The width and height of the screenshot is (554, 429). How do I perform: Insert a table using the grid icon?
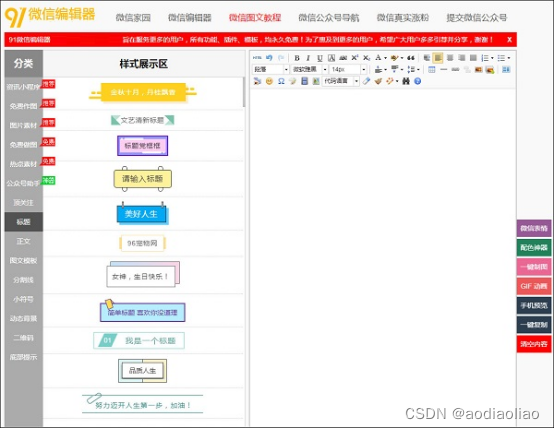[x=432, y=70]
